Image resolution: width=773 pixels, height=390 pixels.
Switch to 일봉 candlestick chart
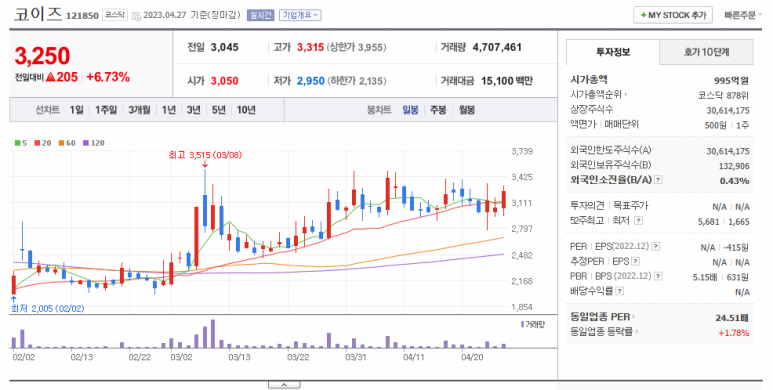(410, 110)
